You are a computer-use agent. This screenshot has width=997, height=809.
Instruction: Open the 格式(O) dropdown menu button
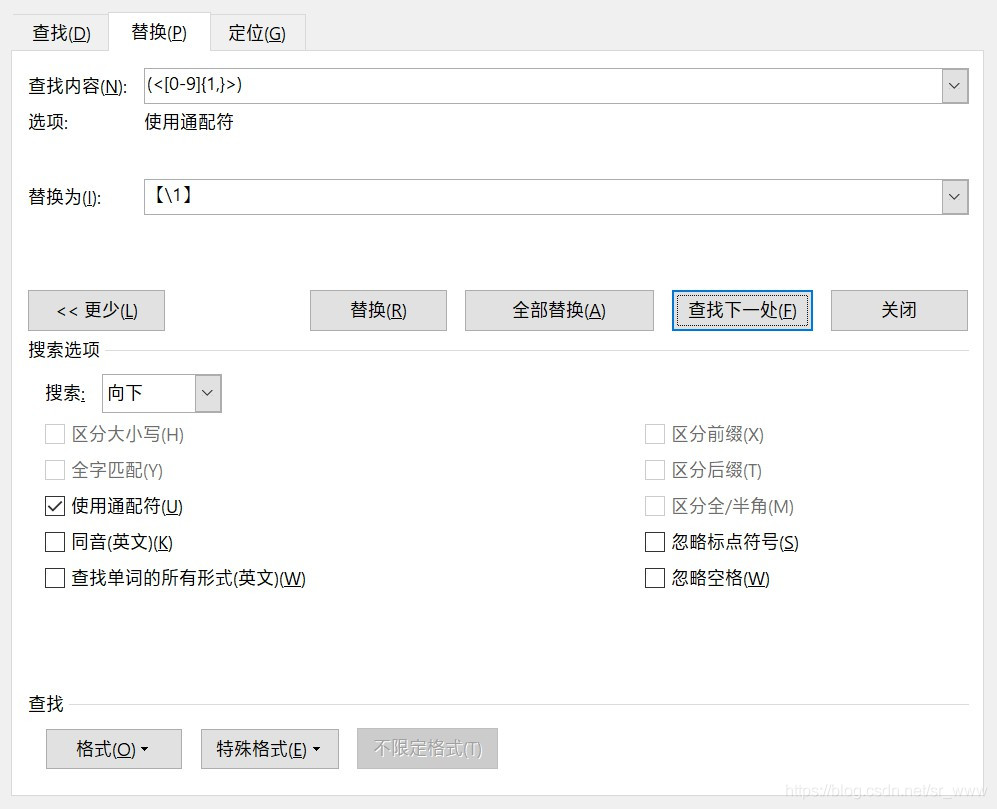click(113, 749)
